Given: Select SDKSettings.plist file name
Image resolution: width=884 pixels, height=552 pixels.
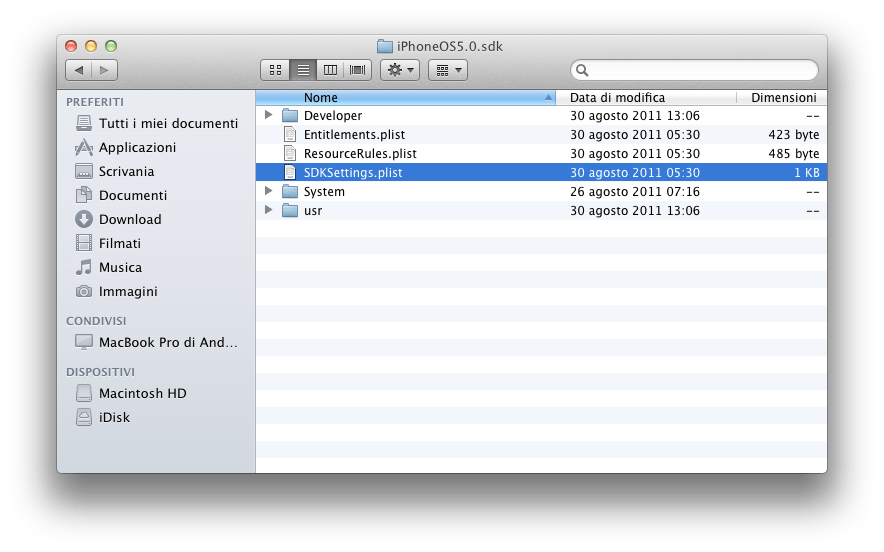Looking at the screenshot, I should click(353, 173).
